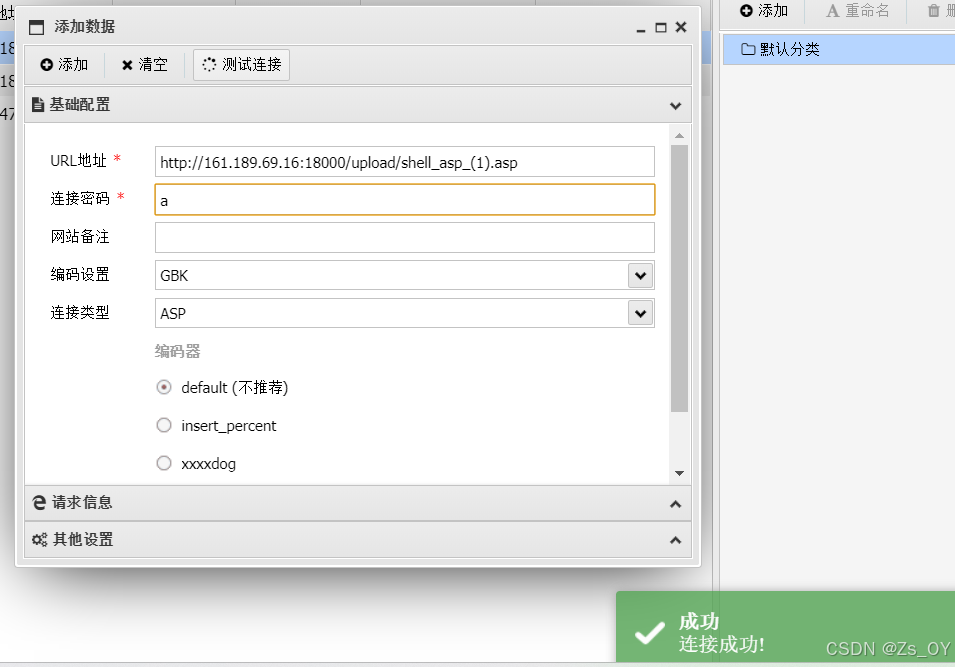This screenshot has width=955, height=667.
Task: Collapse the 基础配置 section chevron
Action: point(675,106)
